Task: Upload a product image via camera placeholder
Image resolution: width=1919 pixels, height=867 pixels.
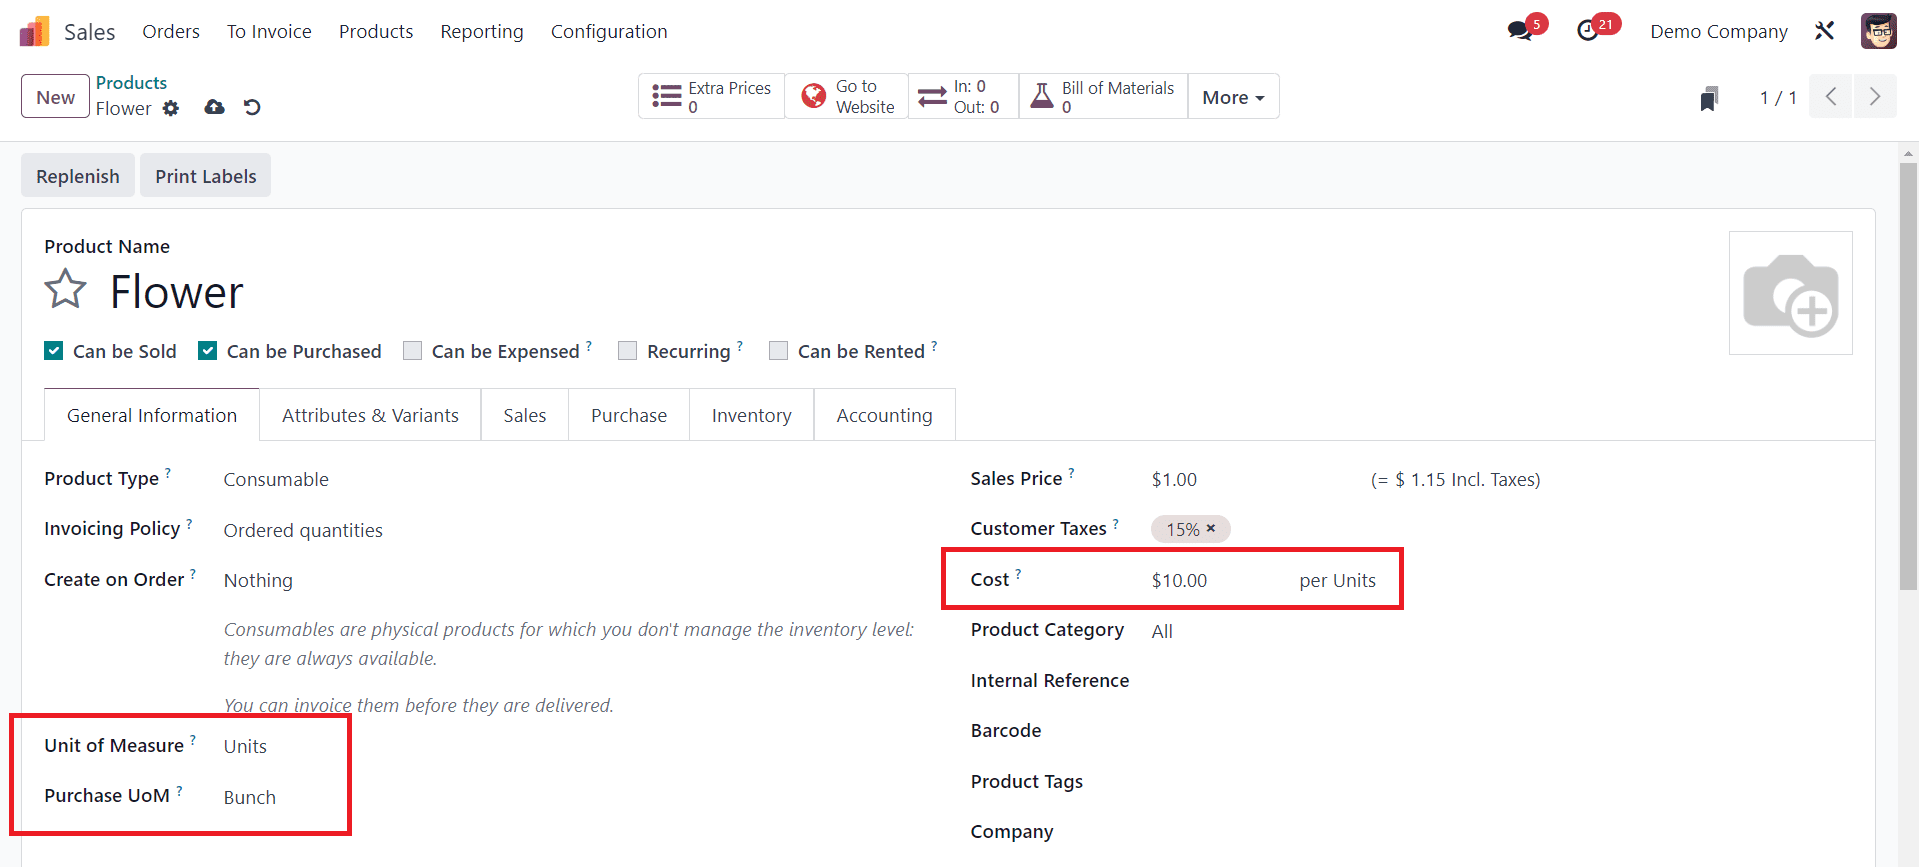Action: pos(1790,293)
